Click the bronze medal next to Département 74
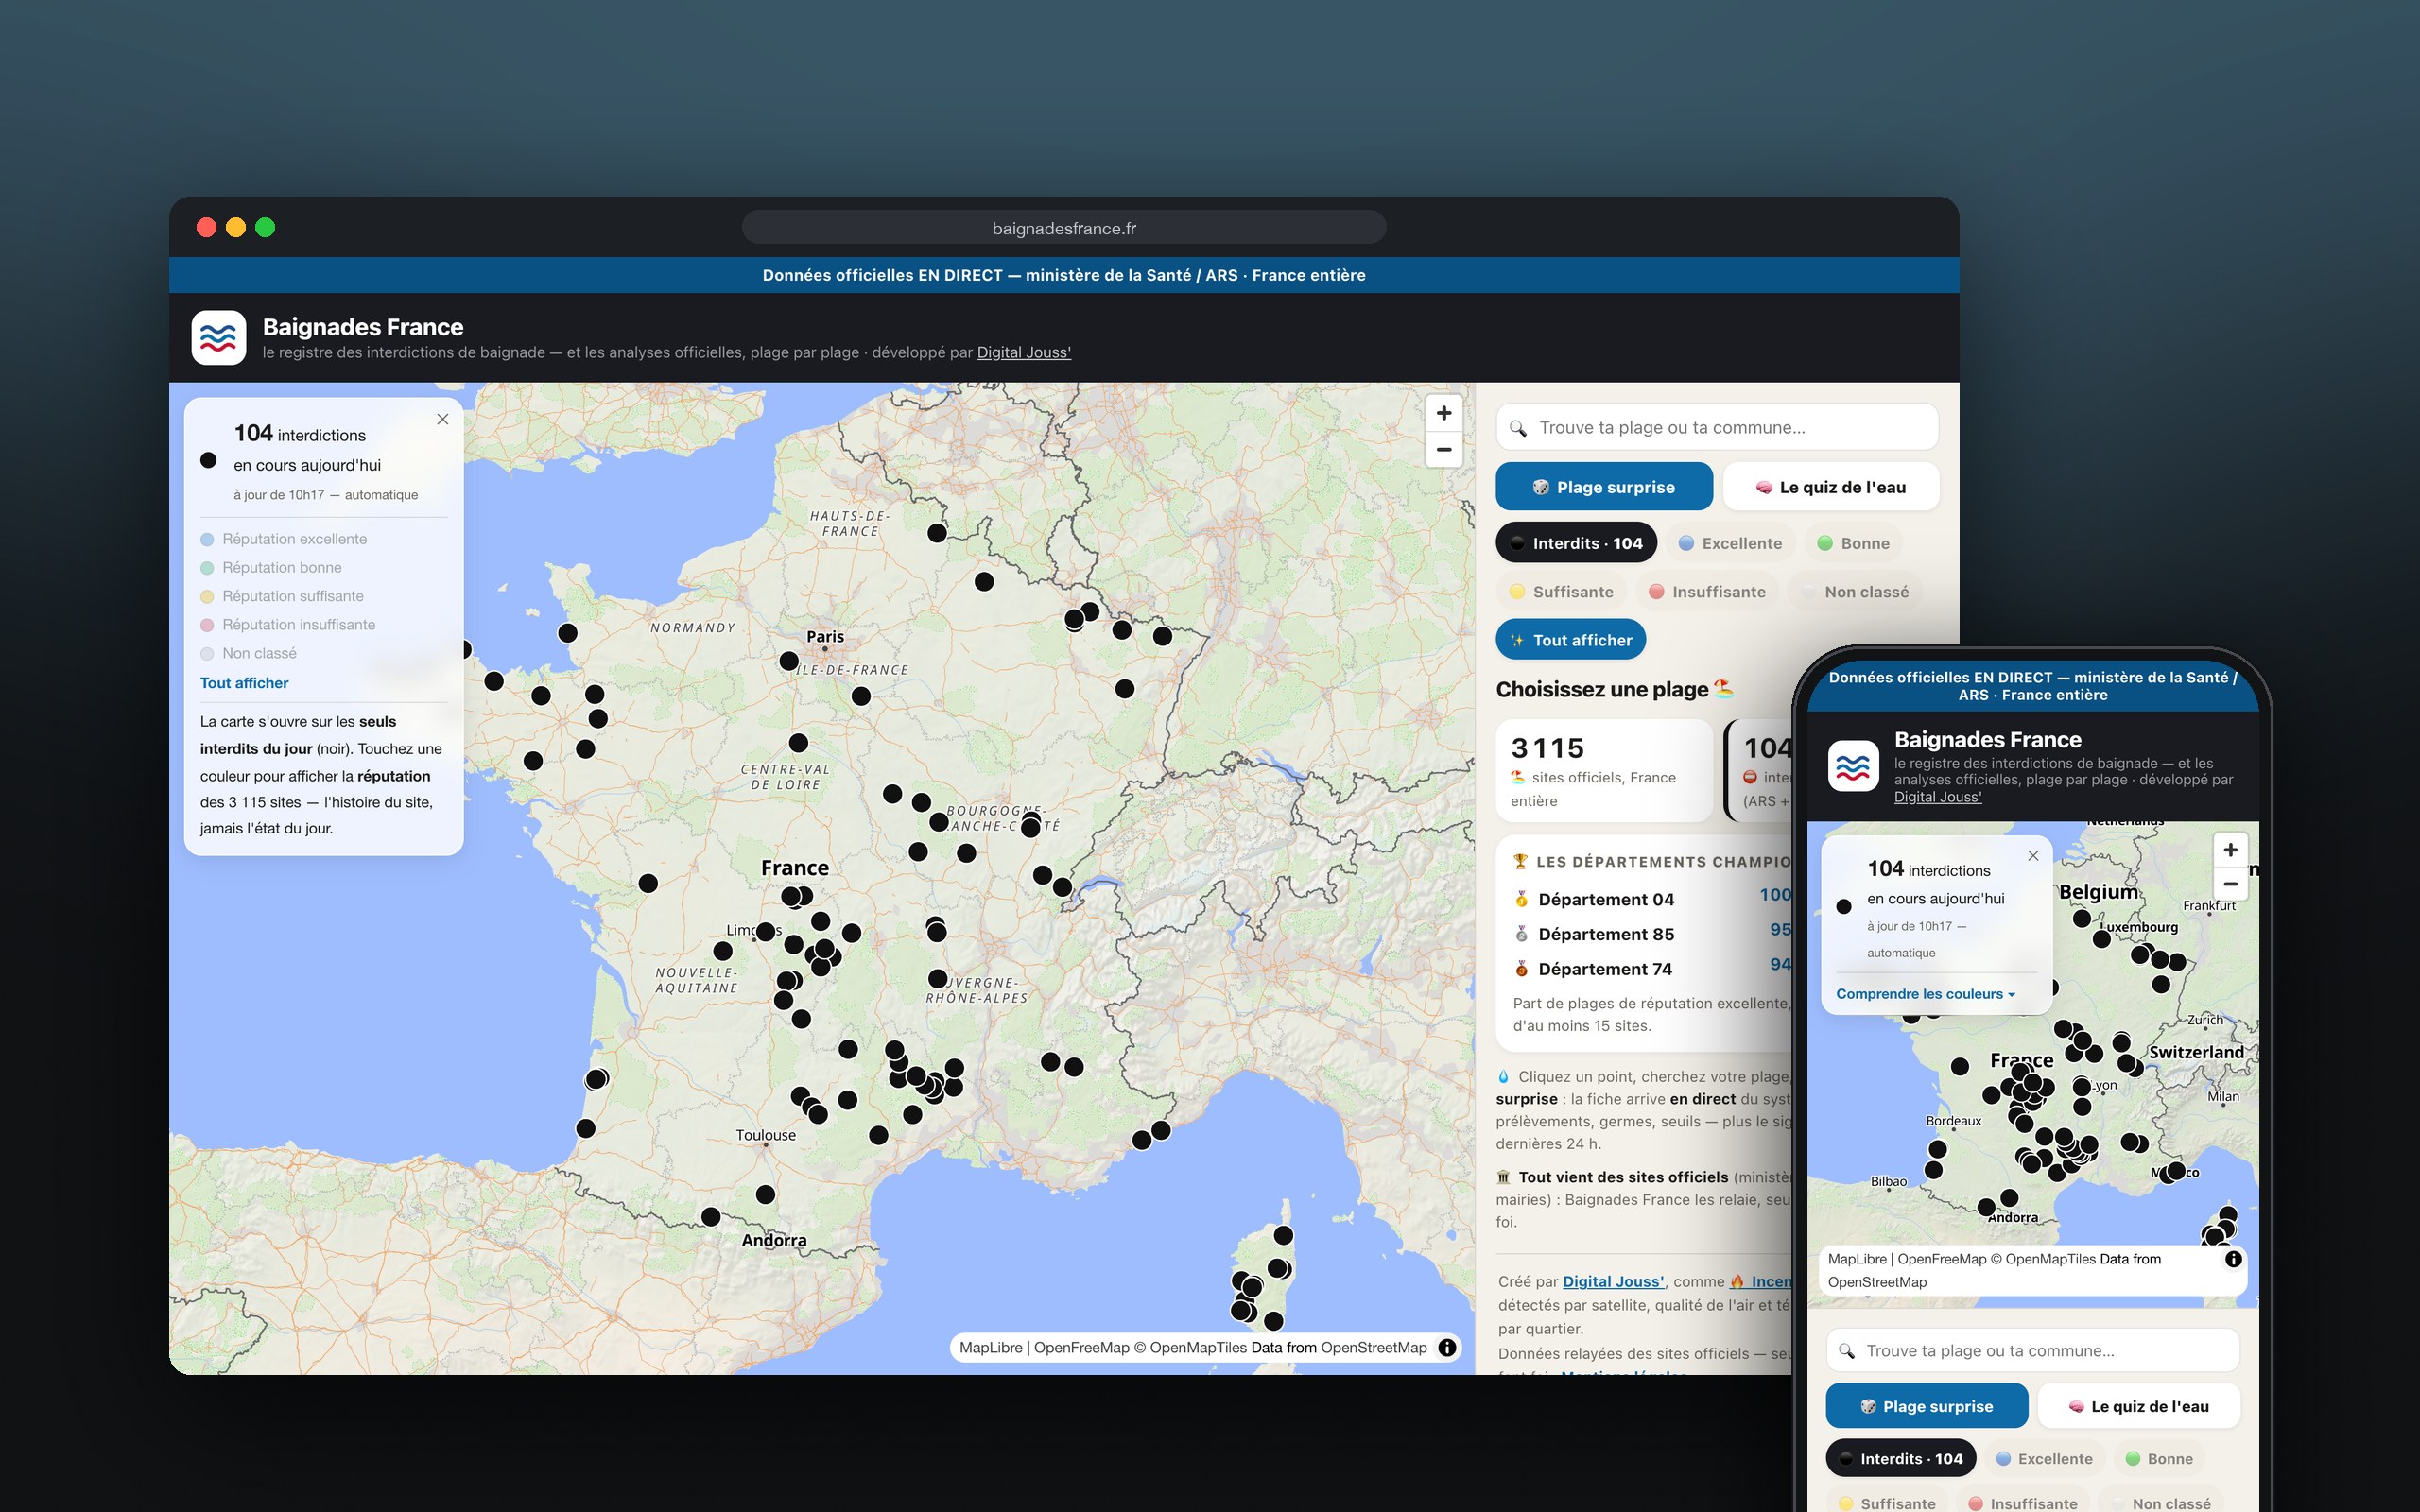Image resolution: width=2420 pixels, height=1512 pixels. [1521, 969]
